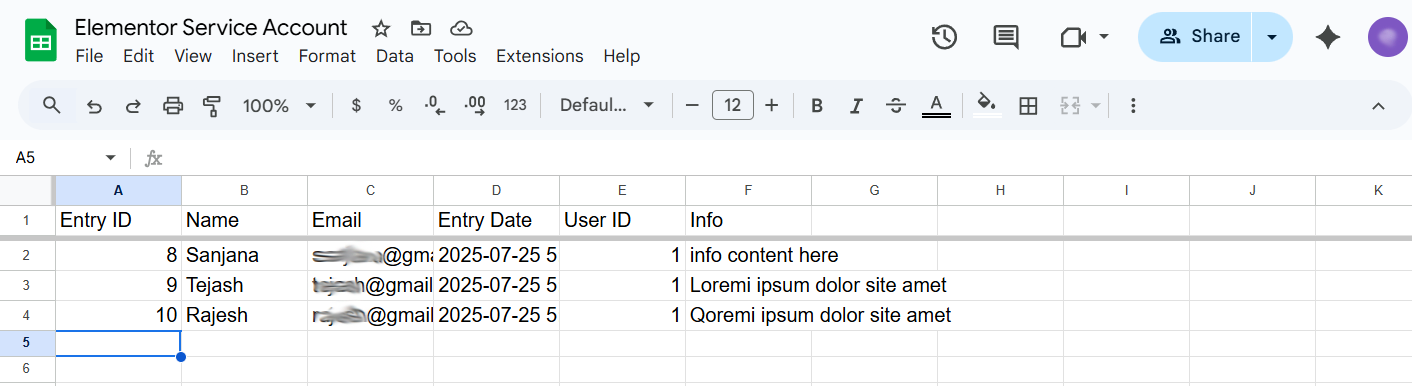This screenshot has width=1412, height=386.
Task: Select the 'Sanjana' cell
Action: click(x=245, y=255)
